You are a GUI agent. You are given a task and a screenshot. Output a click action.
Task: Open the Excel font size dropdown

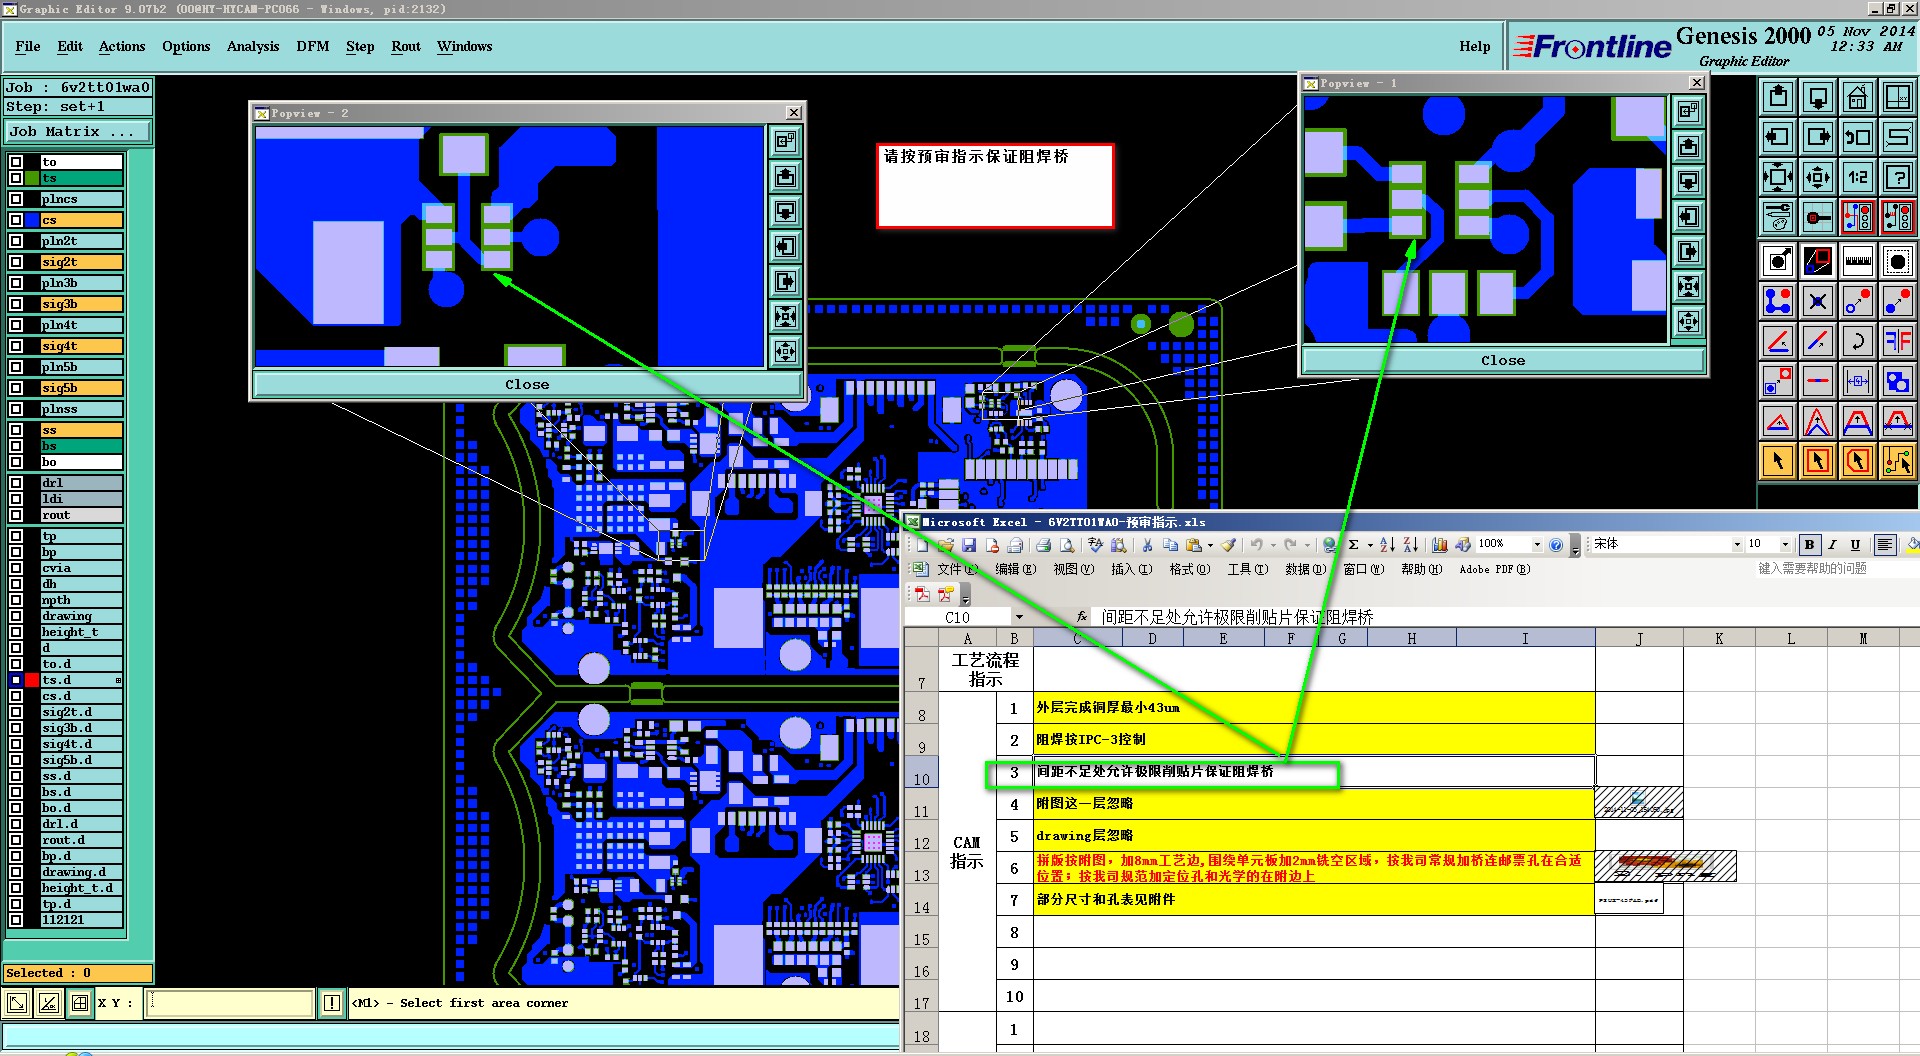(1785, 545)
